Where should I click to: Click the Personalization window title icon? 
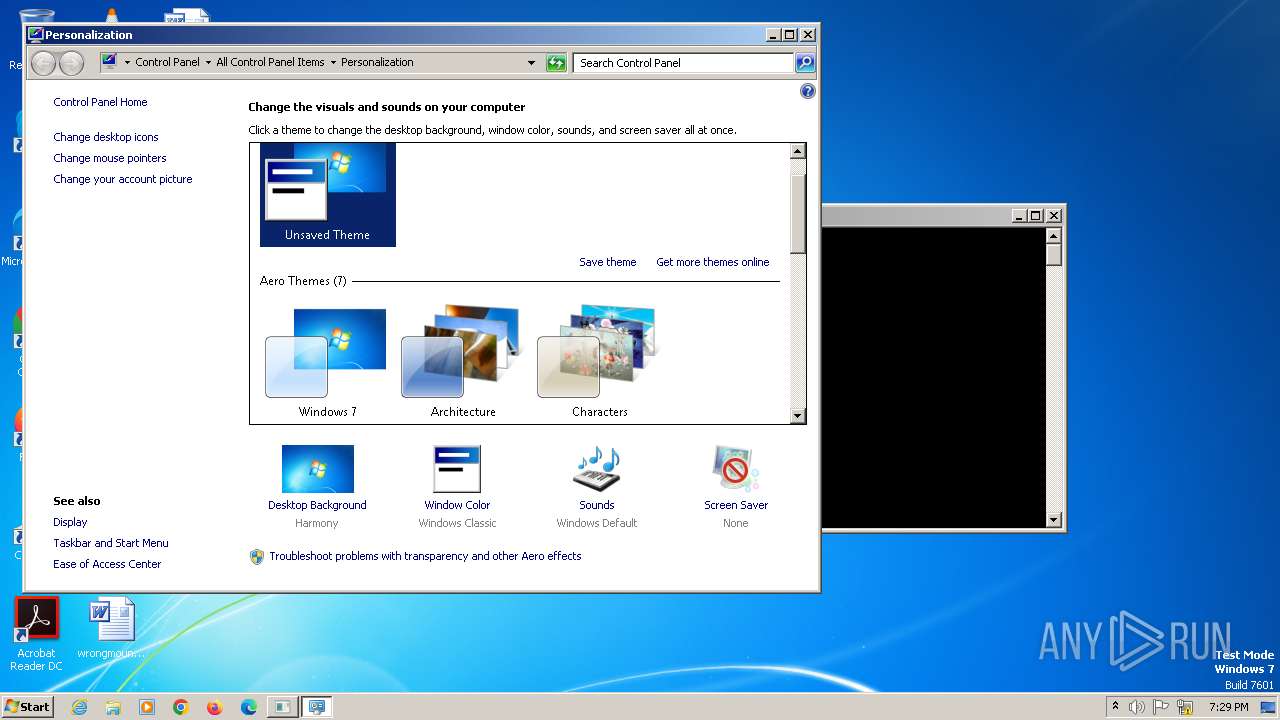[x=36, y=34]
